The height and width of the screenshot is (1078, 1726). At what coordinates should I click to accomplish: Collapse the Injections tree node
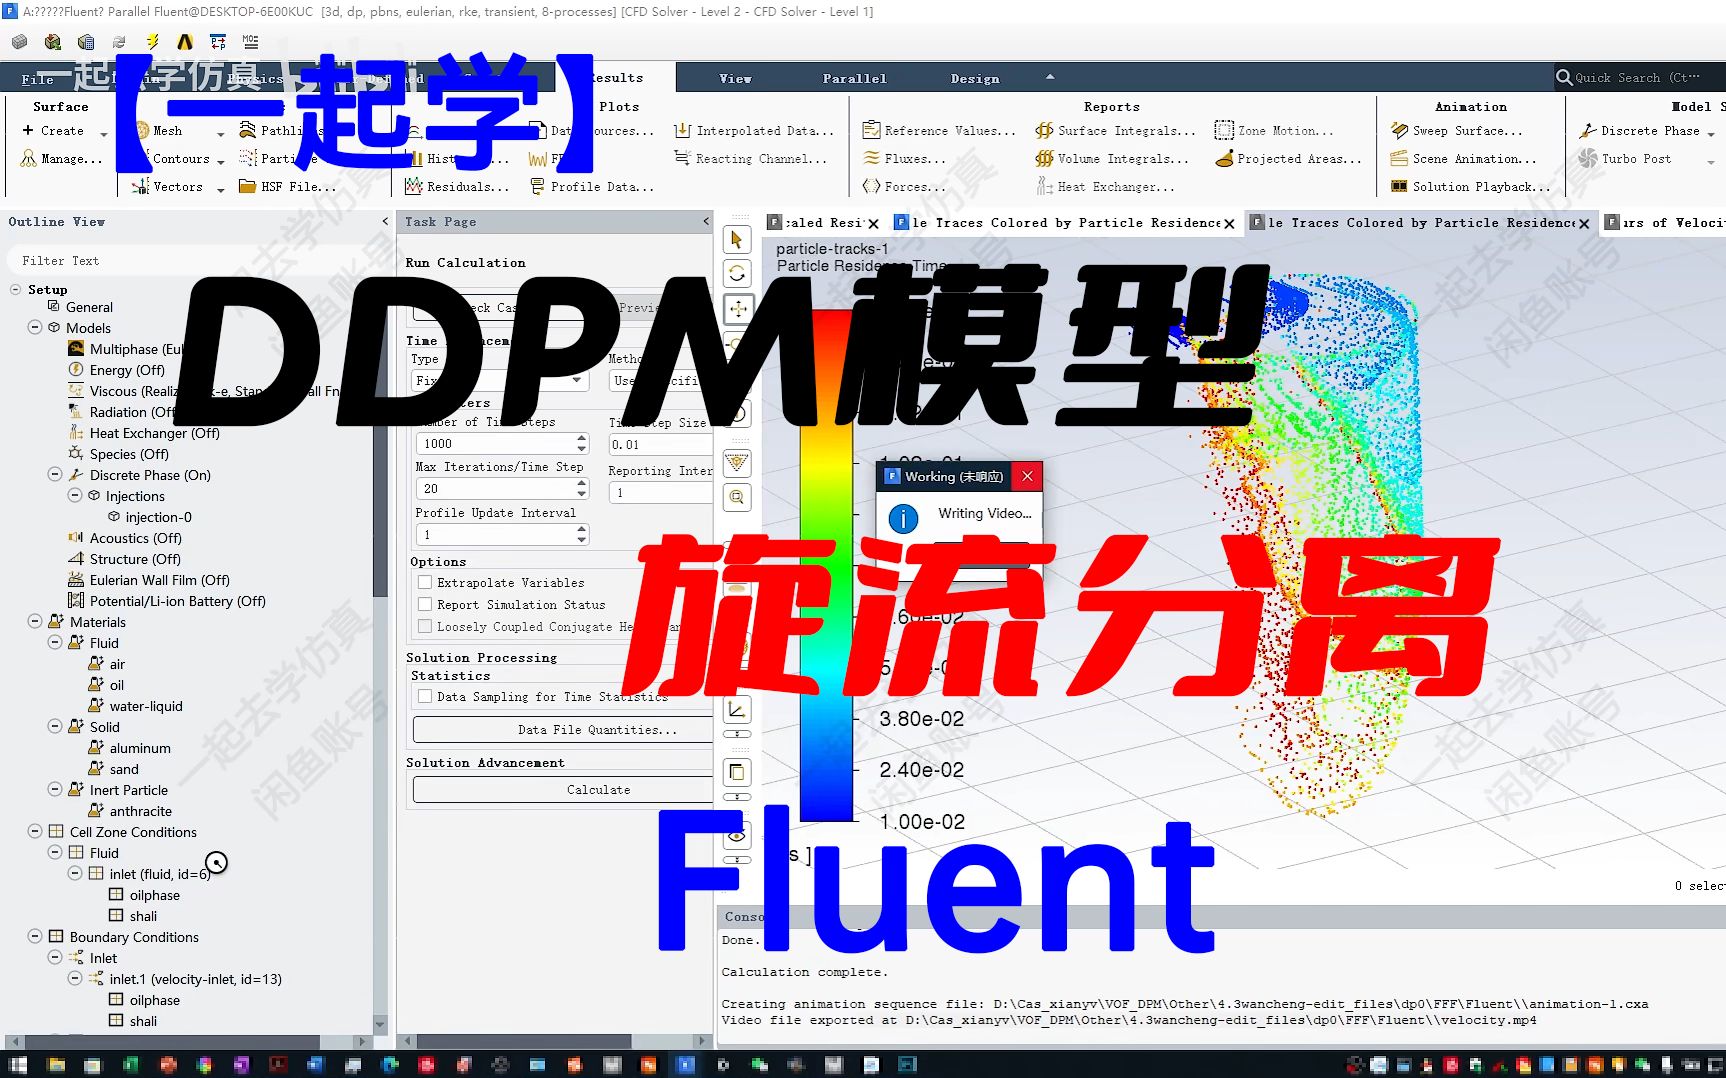(x=75, y=495)
